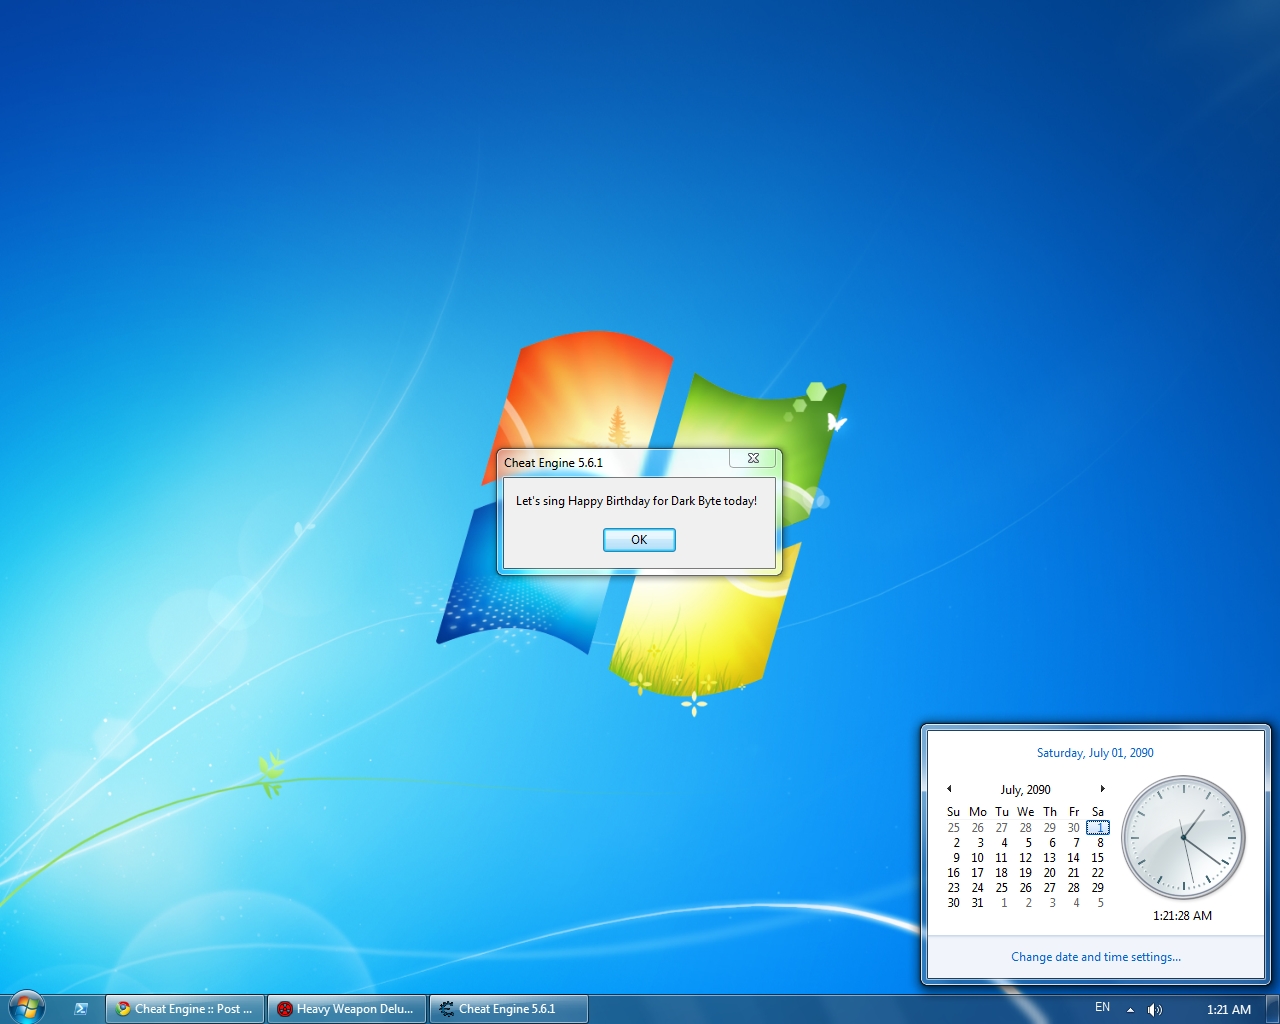Image resolution: width=1280 pixels, height=1024 pixels.
Task: Click the analog clock face
Action: (1183, 838)
